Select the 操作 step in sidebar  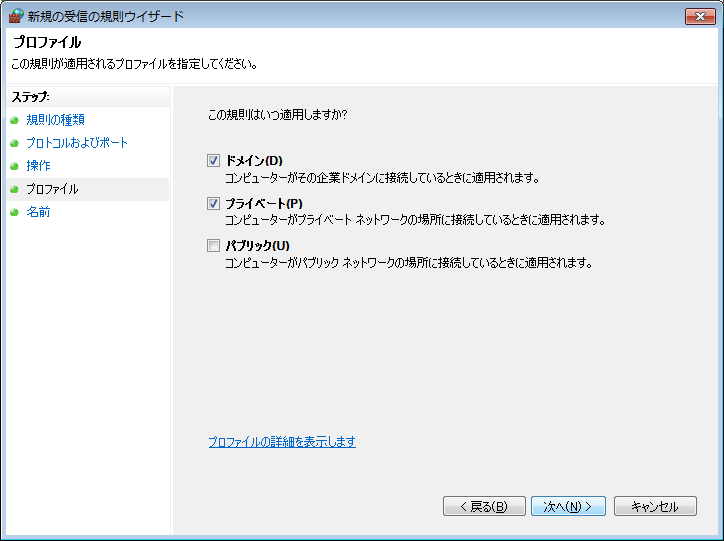pos(38,166)
